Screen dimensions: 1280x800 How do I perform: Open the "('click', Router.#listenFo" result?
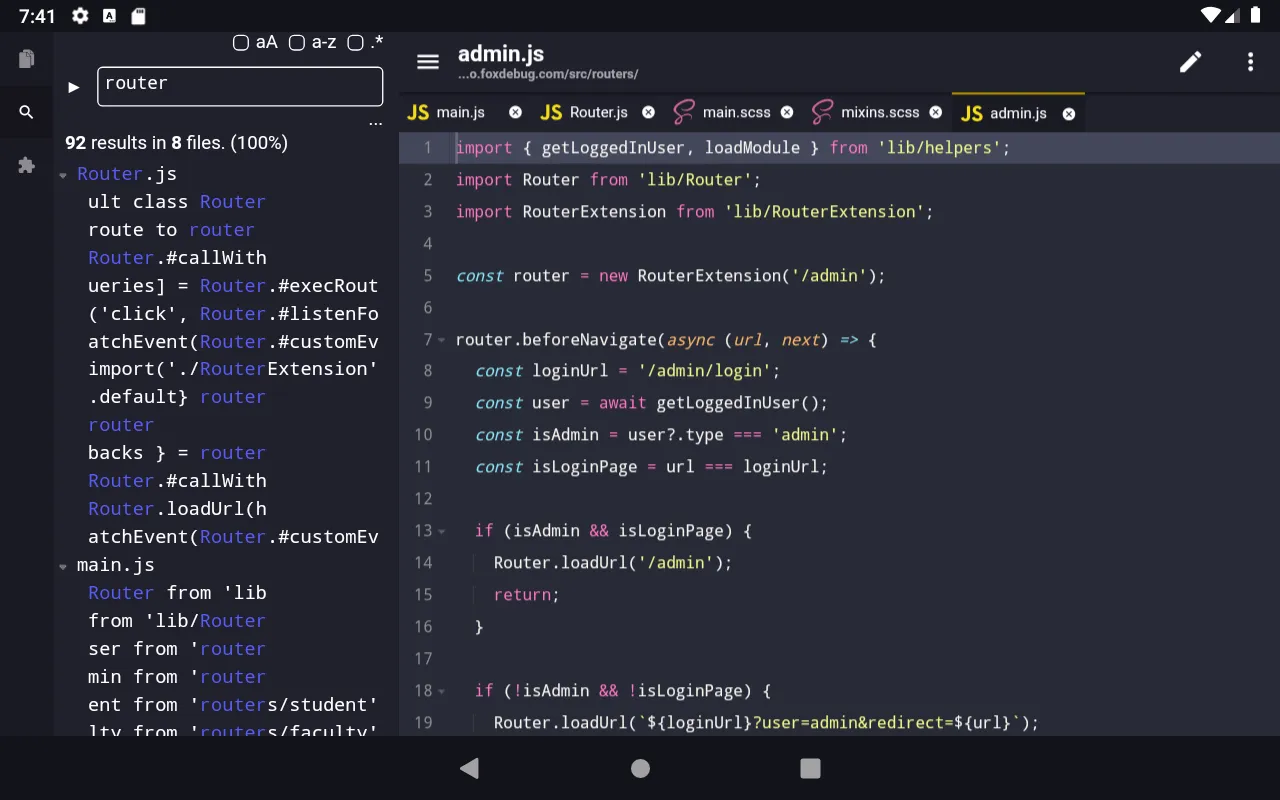(233, 314)
